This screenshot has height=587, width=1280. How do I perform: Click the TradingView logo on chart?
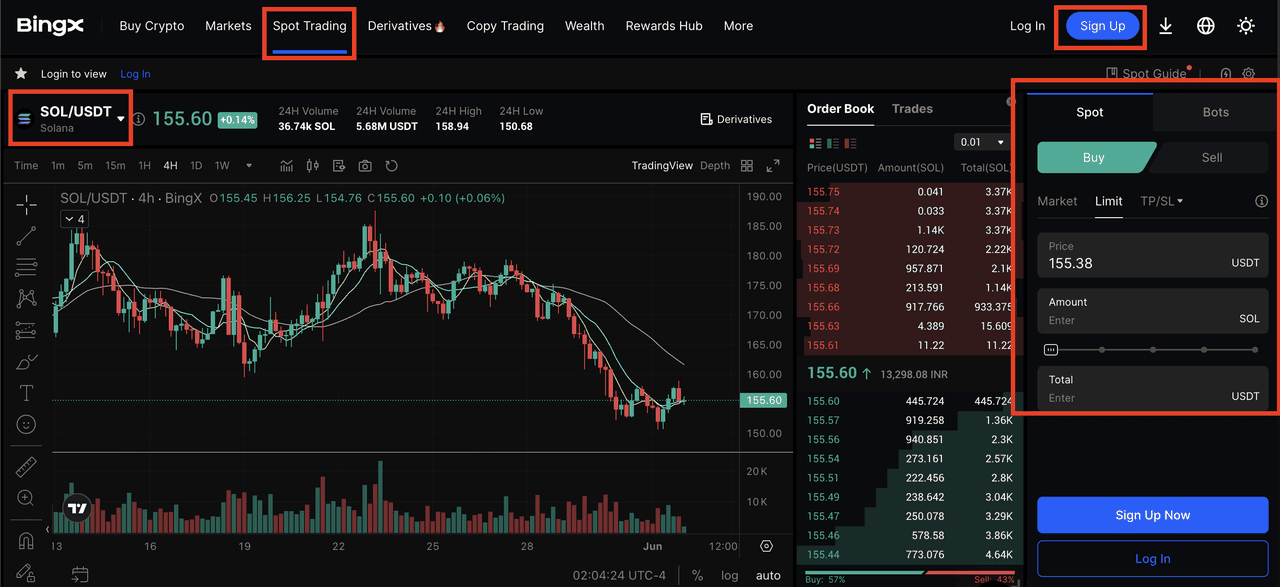[78, 508]
